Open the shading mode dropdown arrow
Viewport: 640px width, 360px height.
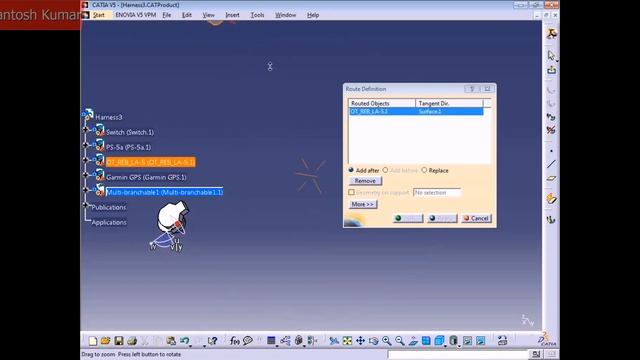tap(459, 345)
